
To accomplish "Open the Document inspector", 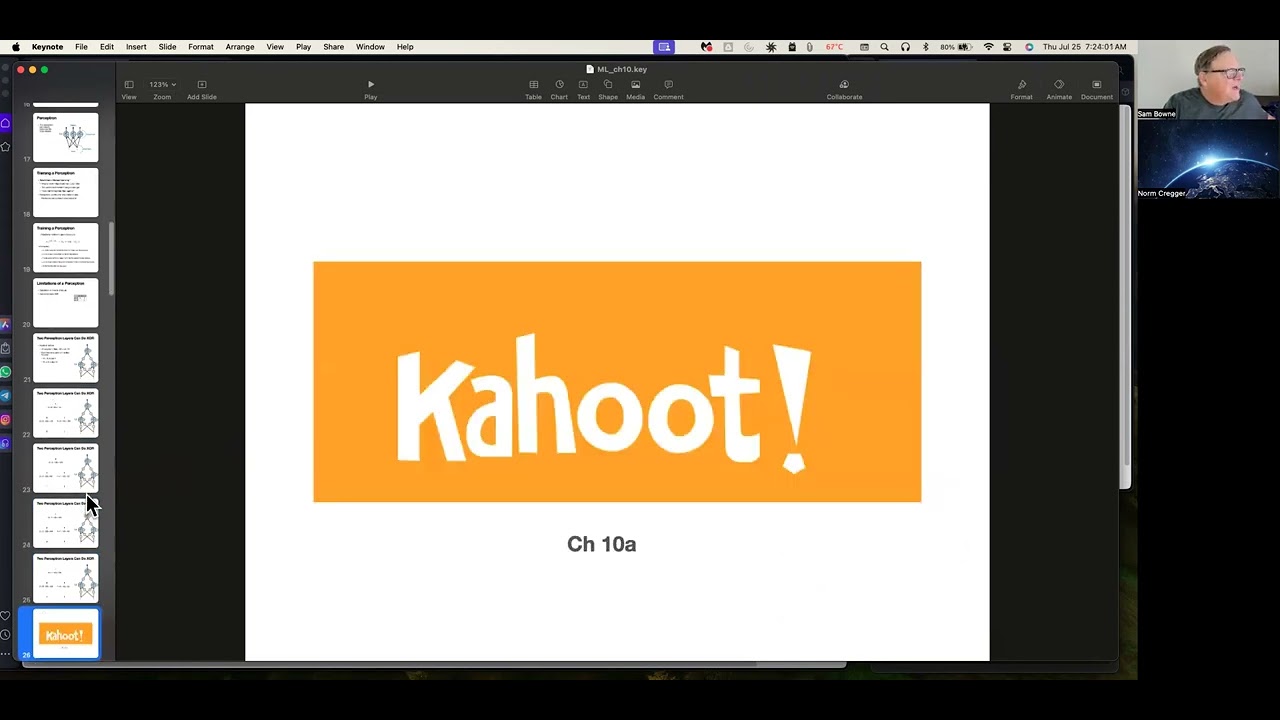I will (x=1096, y=89).
